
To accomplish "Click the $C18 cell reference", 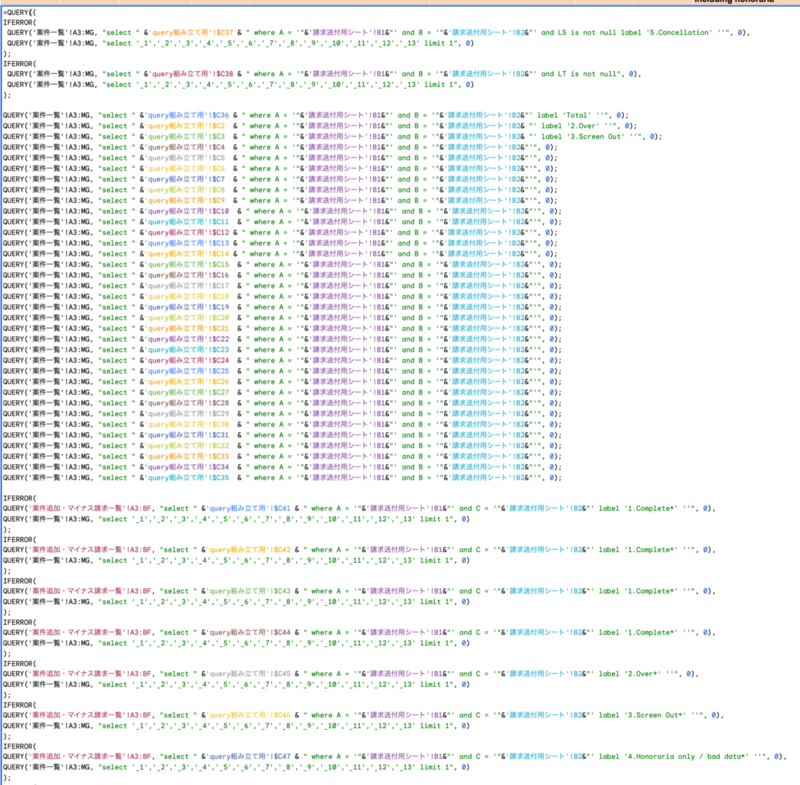I will coord(218,296).
